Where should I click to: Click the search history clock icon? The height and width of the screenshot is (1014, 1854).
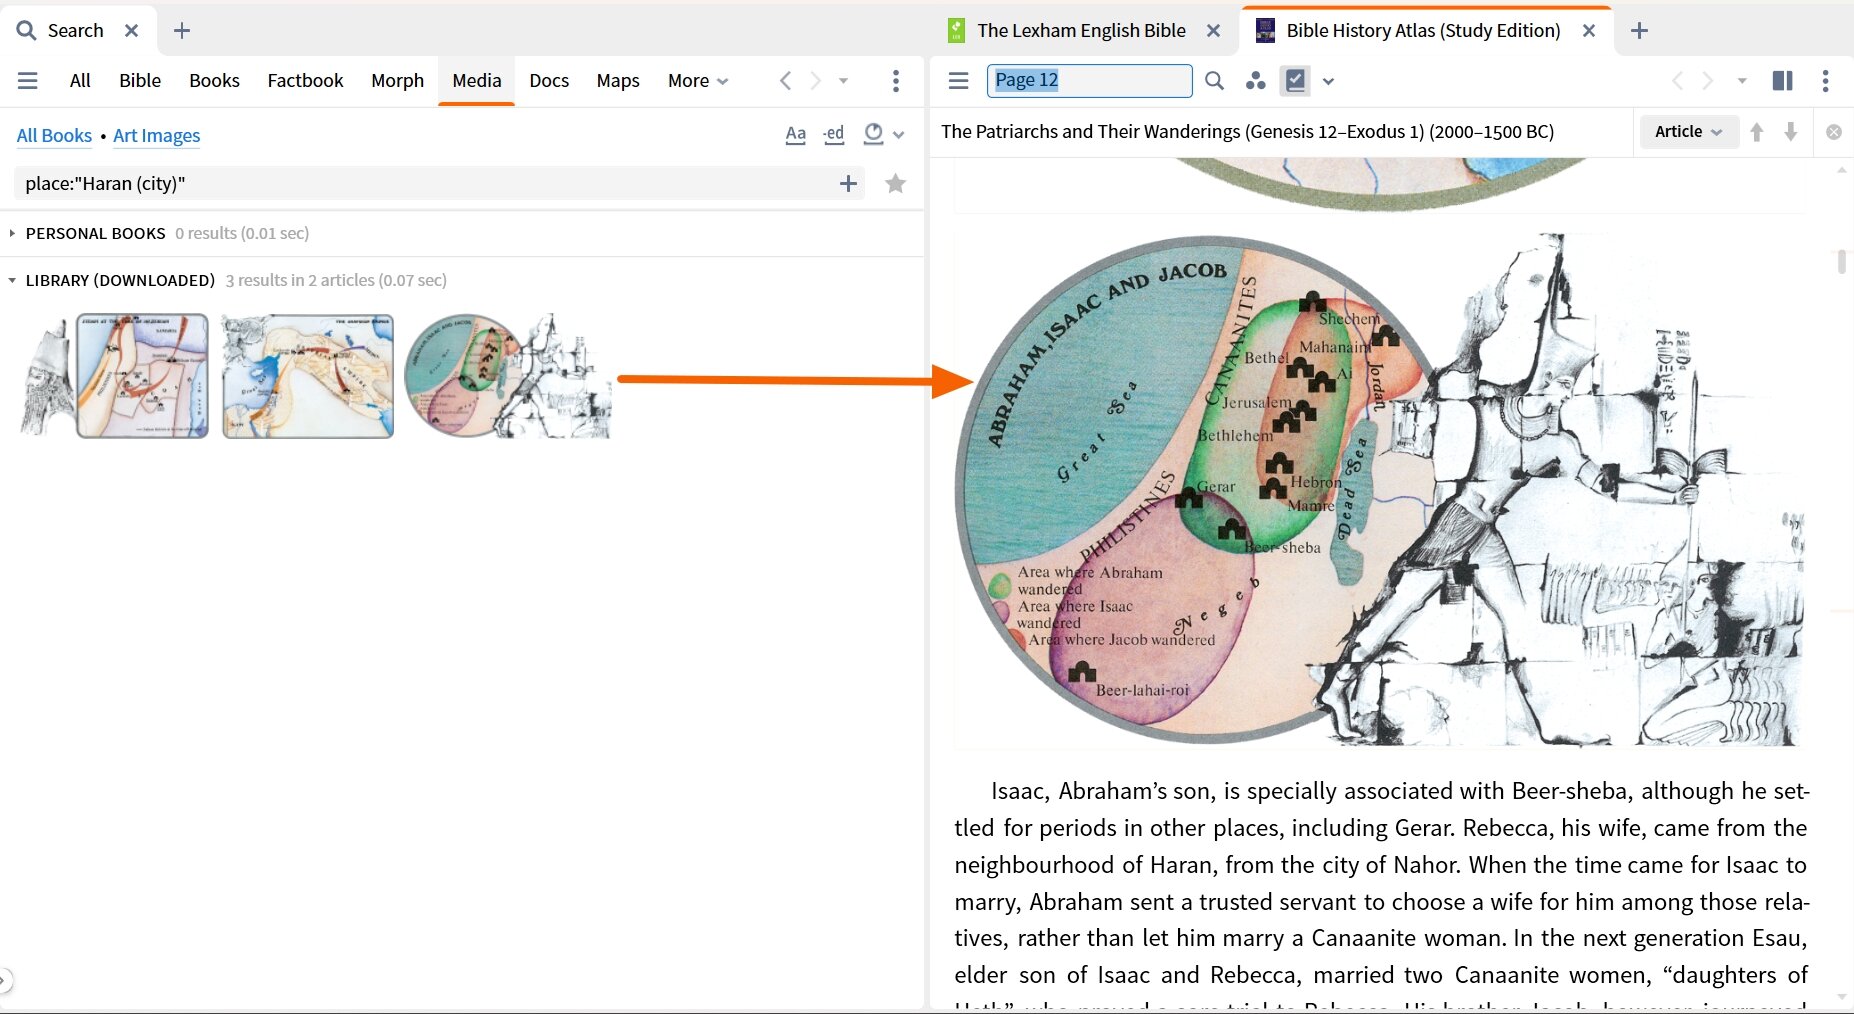pos(871,134)
